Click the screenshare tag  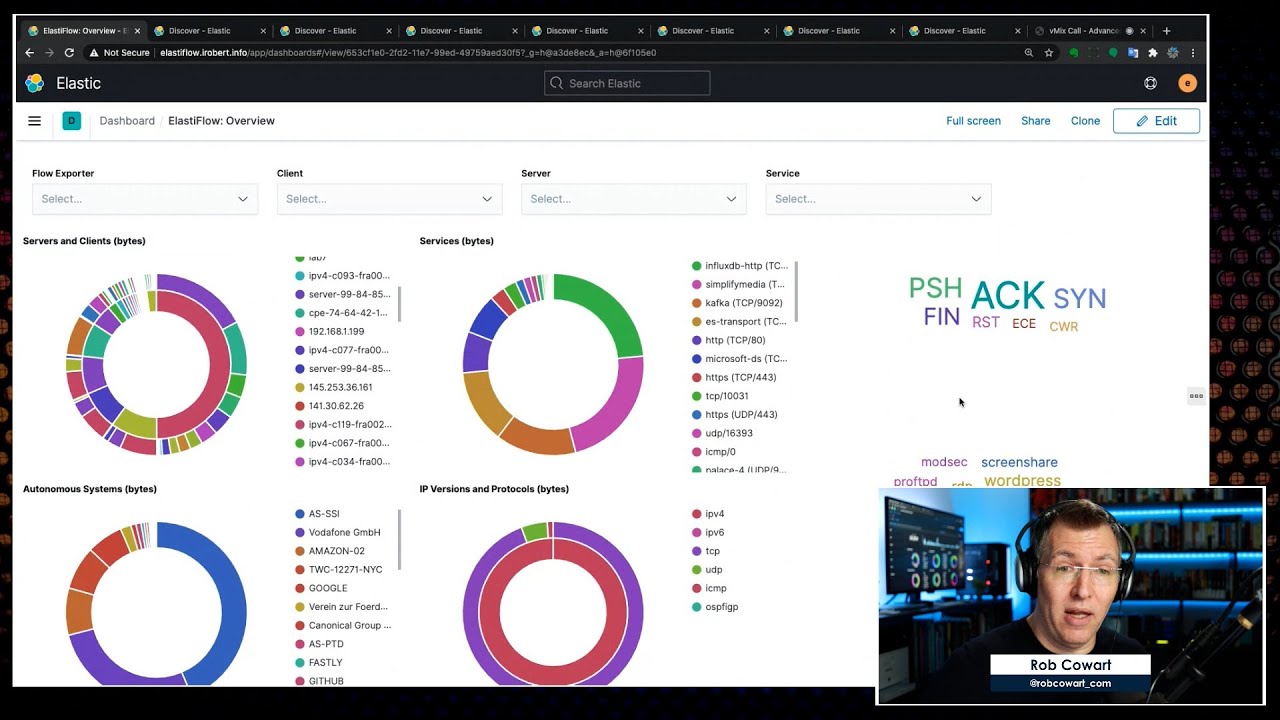[1019, 462]
